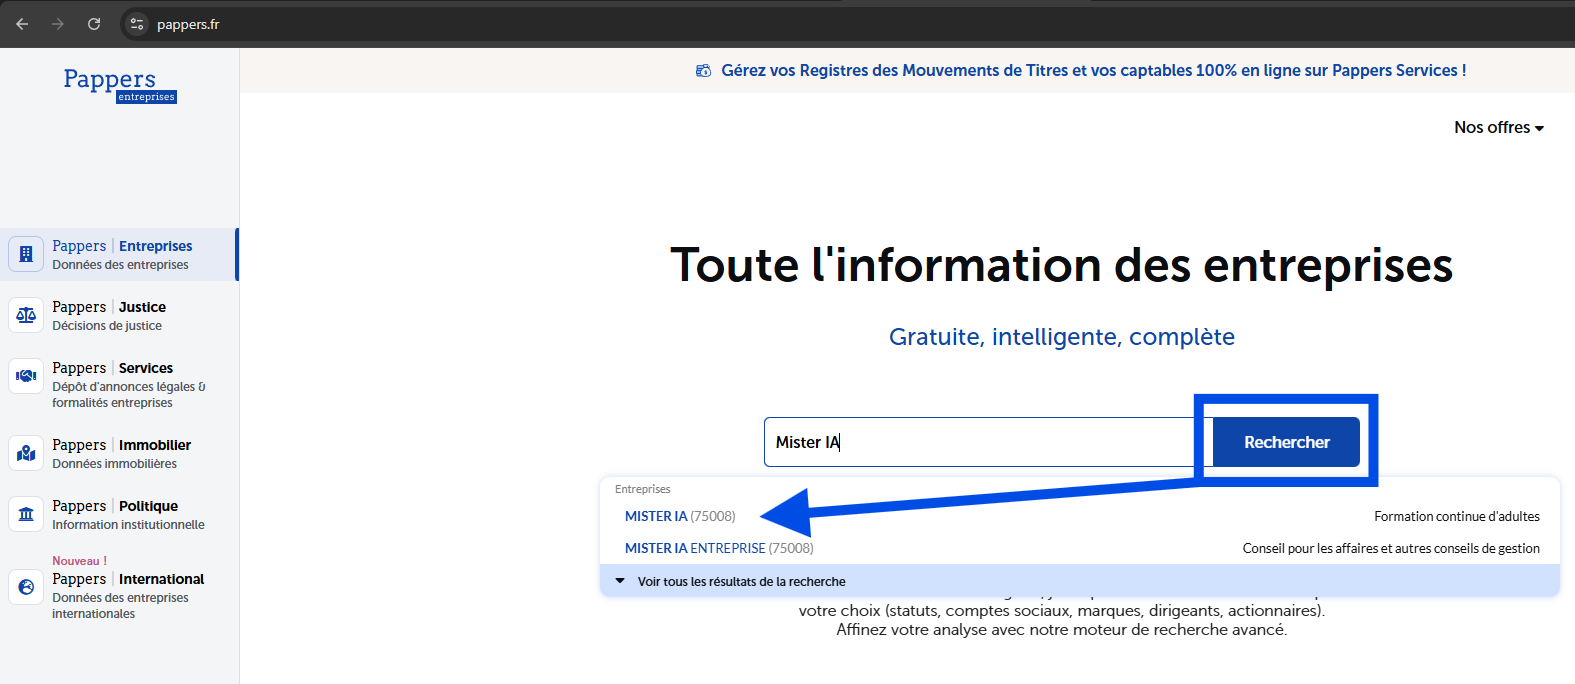The height and width of the screenshot is (684, 1575).
Task: Click 'Dépôt d'annonces légales' subtitle
Action: [128, 395]
